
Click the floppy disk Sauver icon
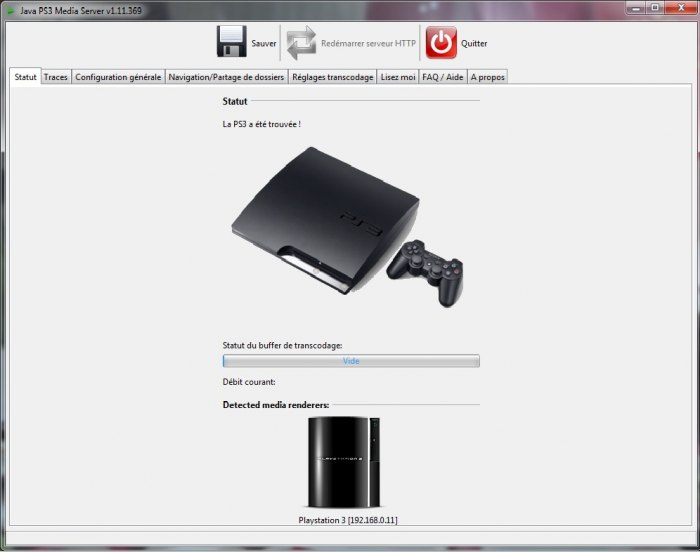click(232, 42)
